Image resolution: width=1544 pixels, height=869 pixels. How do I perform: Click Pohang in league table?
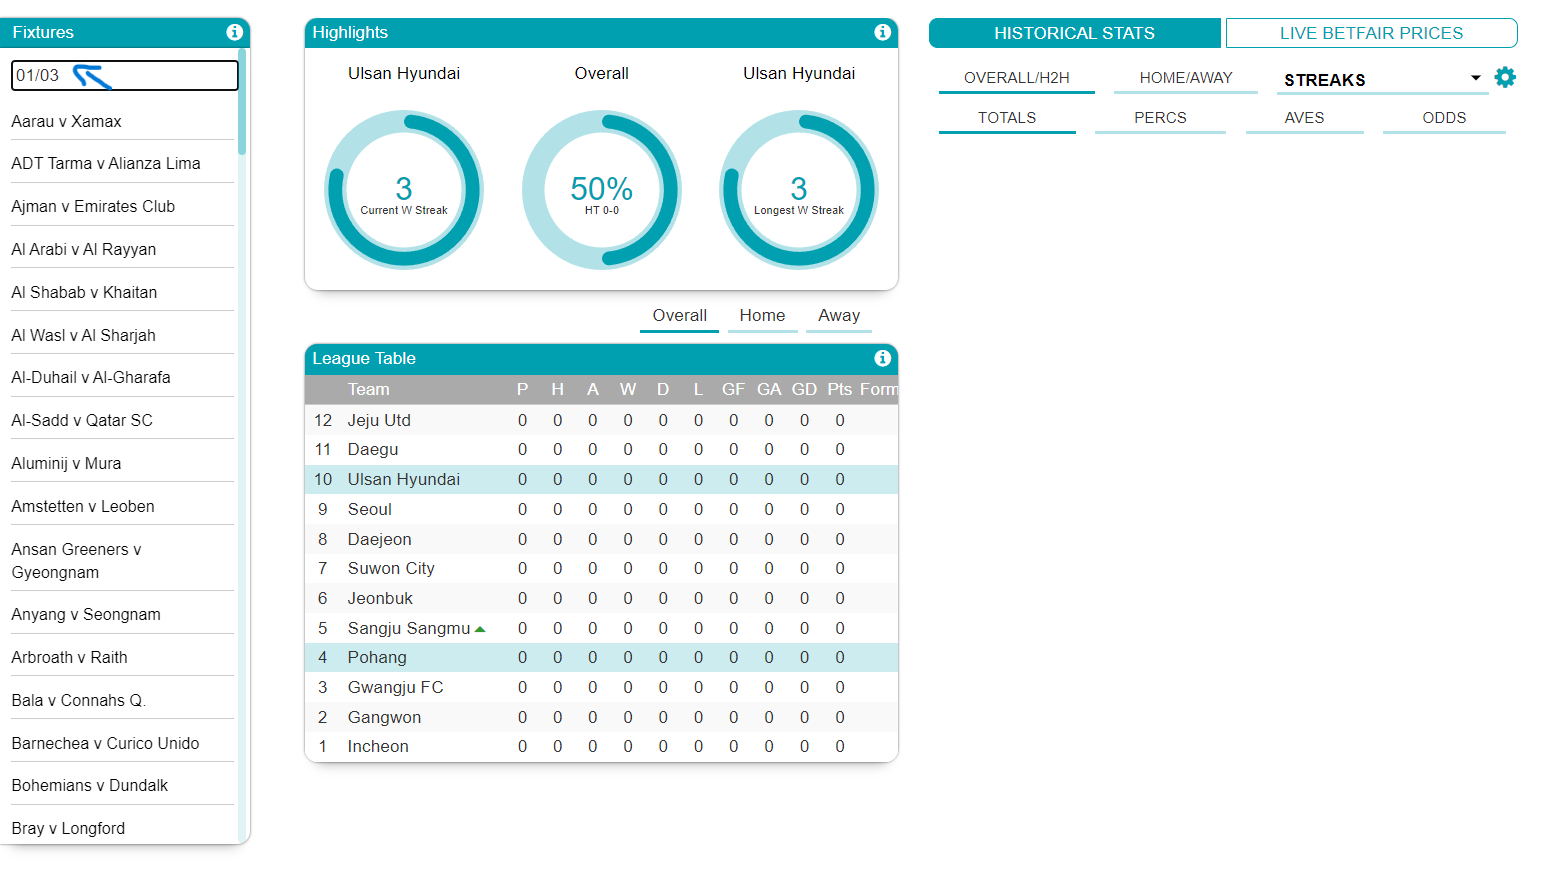point(377,657)
